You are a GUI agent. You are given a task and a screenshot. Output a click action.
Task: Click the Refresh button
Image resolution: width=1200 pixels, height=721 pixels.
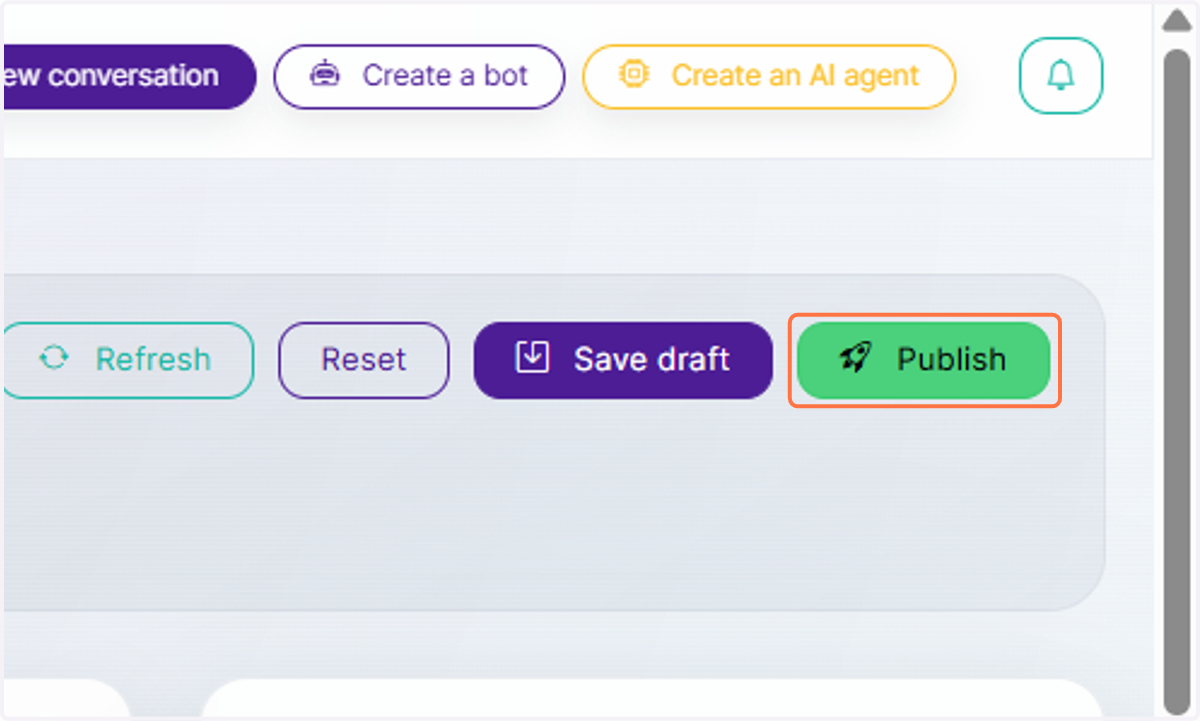pos(127,360)
